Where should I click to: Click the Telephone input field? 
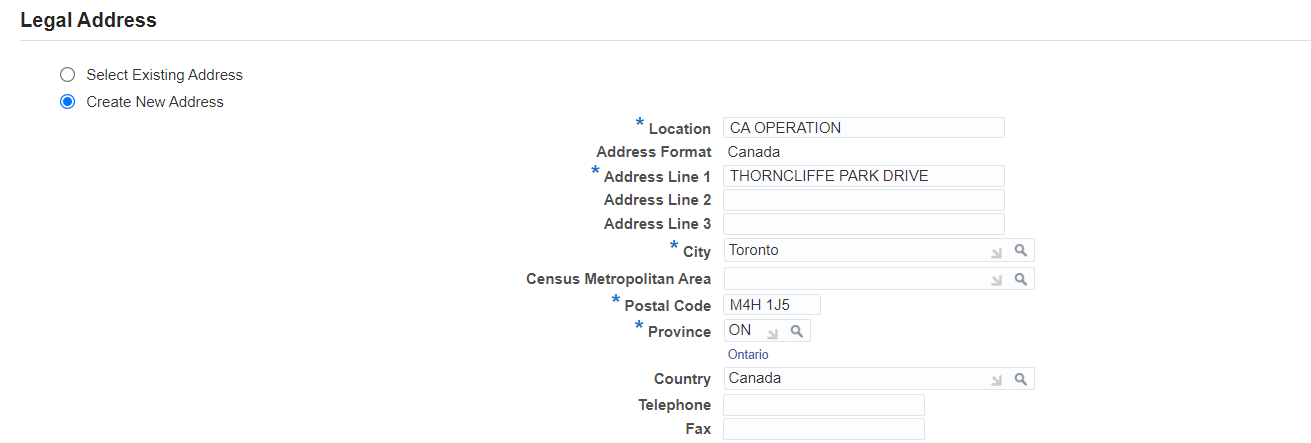pyautogui.click(x=824, y=405)
